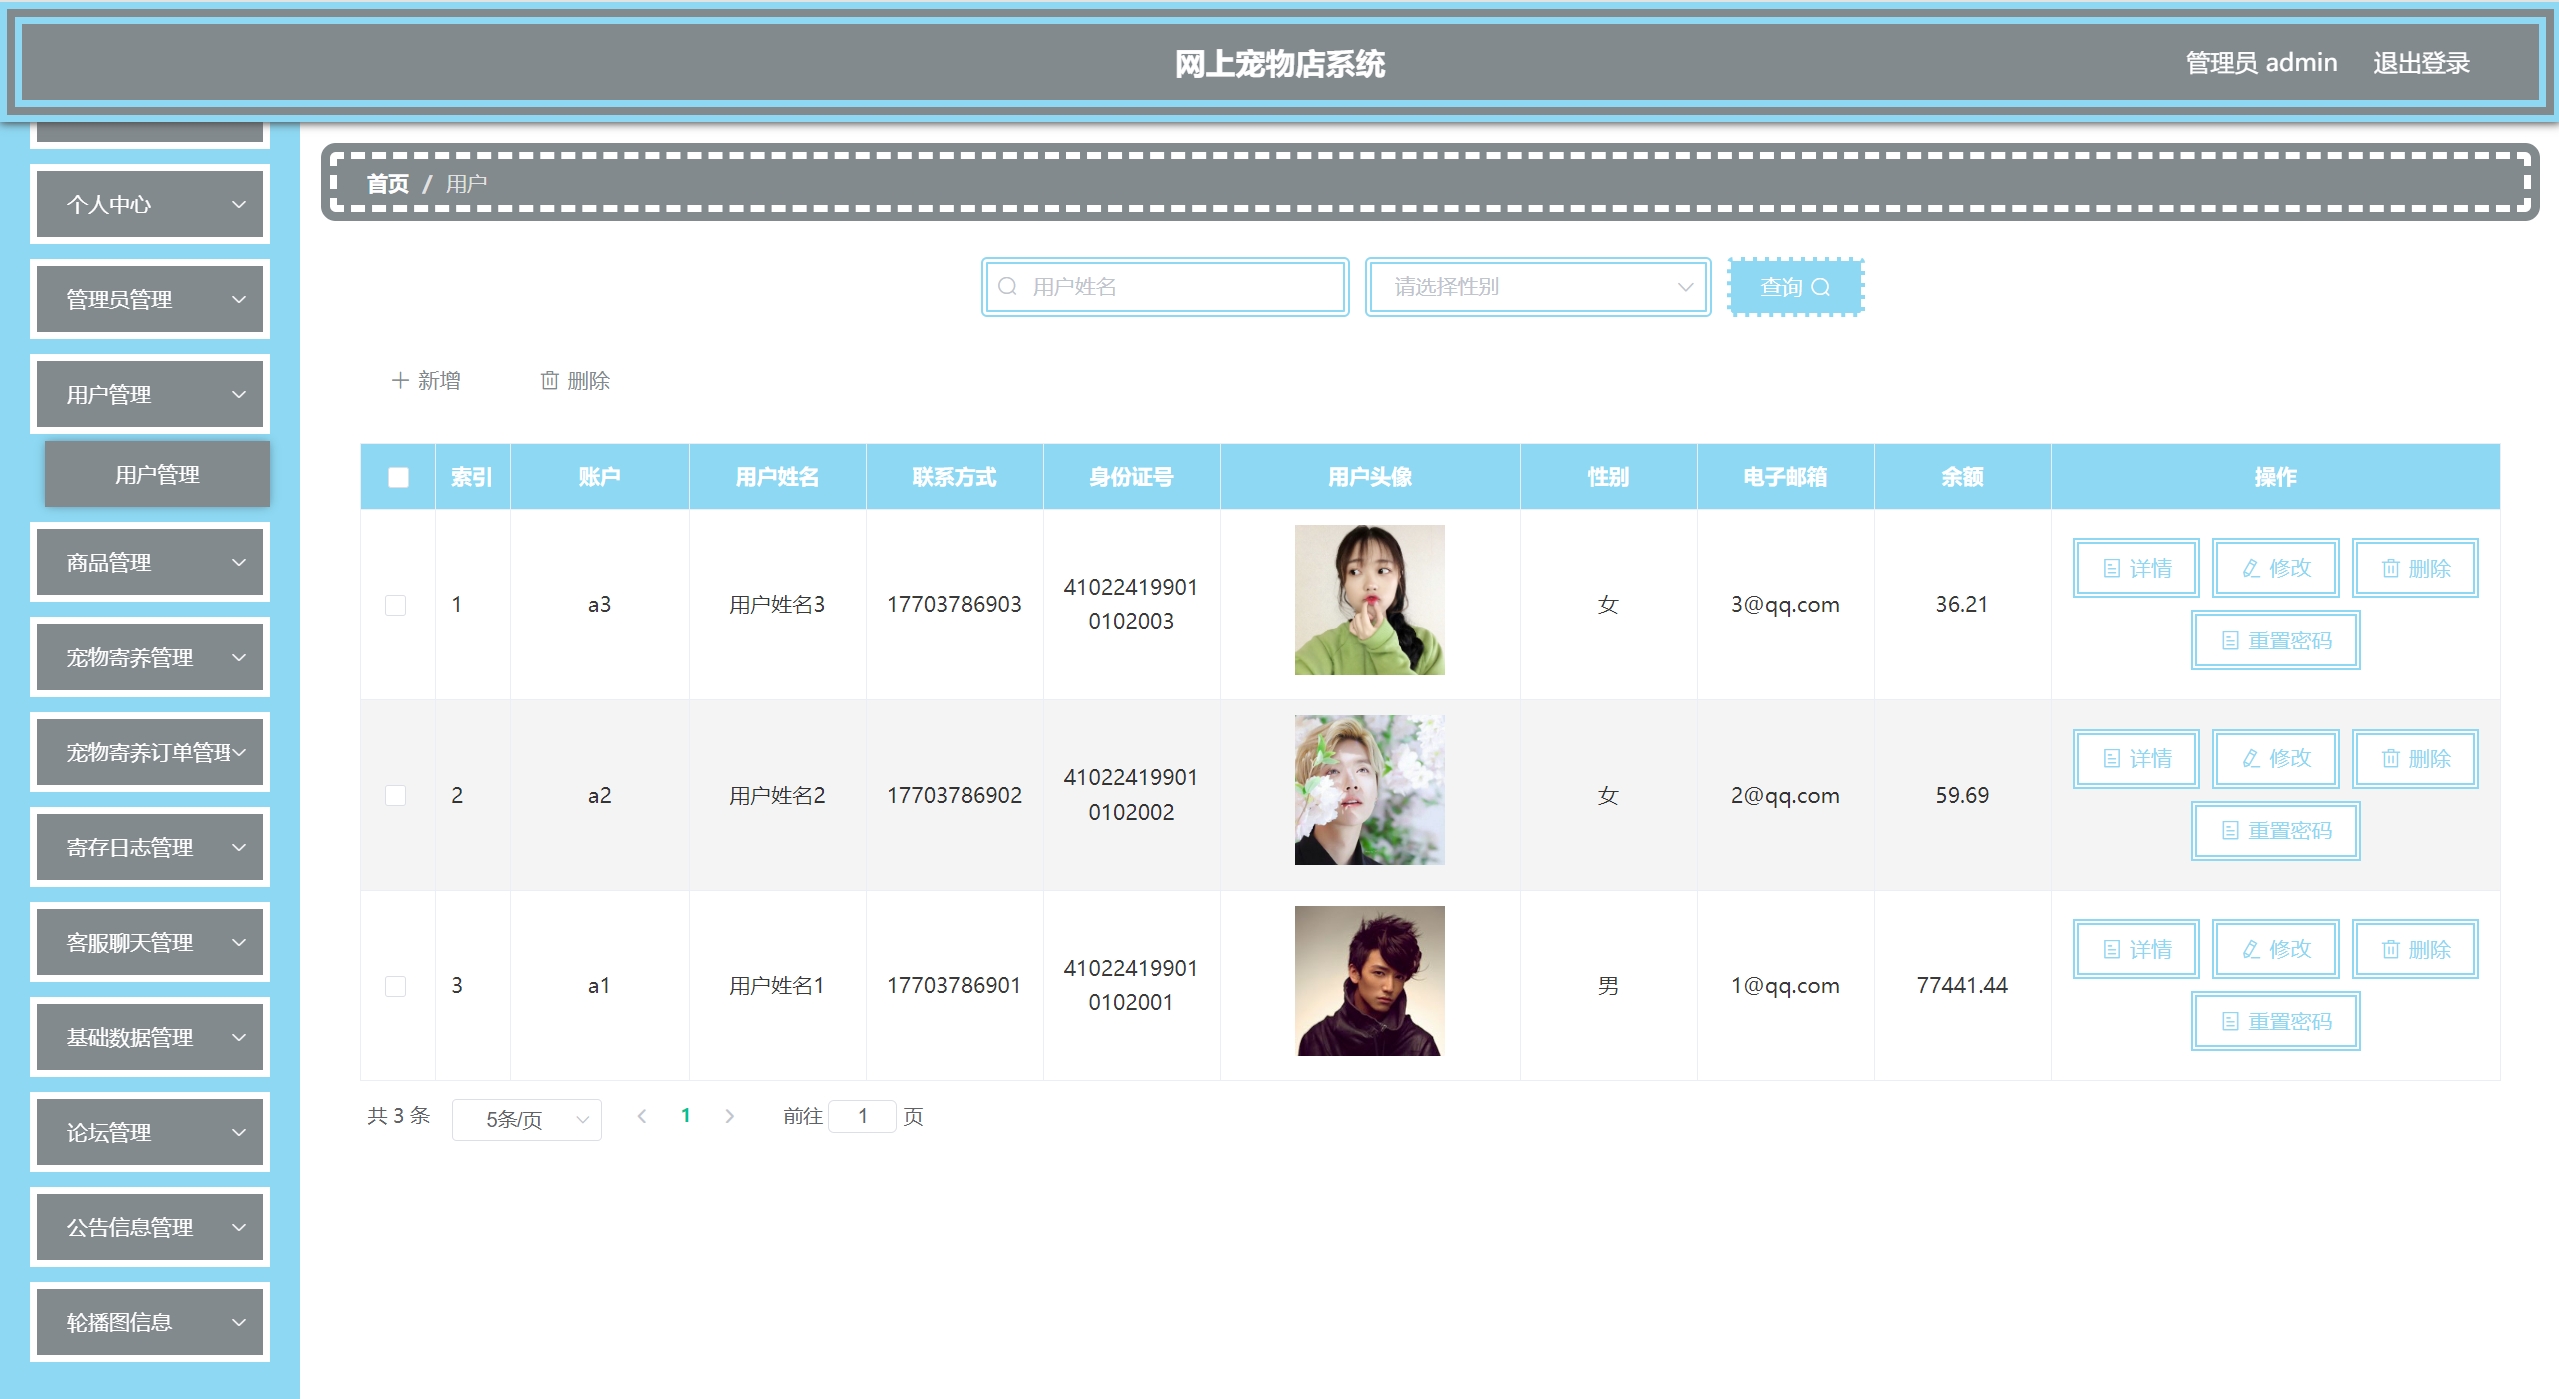This screenshot has width=2559, height=1399.
Task: Check the checkbox for row a3
Action: (396, 605)
